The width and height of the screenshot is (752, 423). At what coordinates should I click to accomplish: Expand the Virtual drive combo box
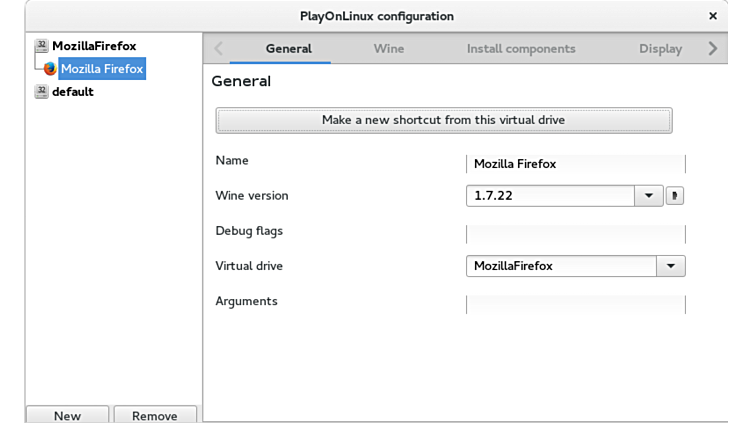point(670,266)
